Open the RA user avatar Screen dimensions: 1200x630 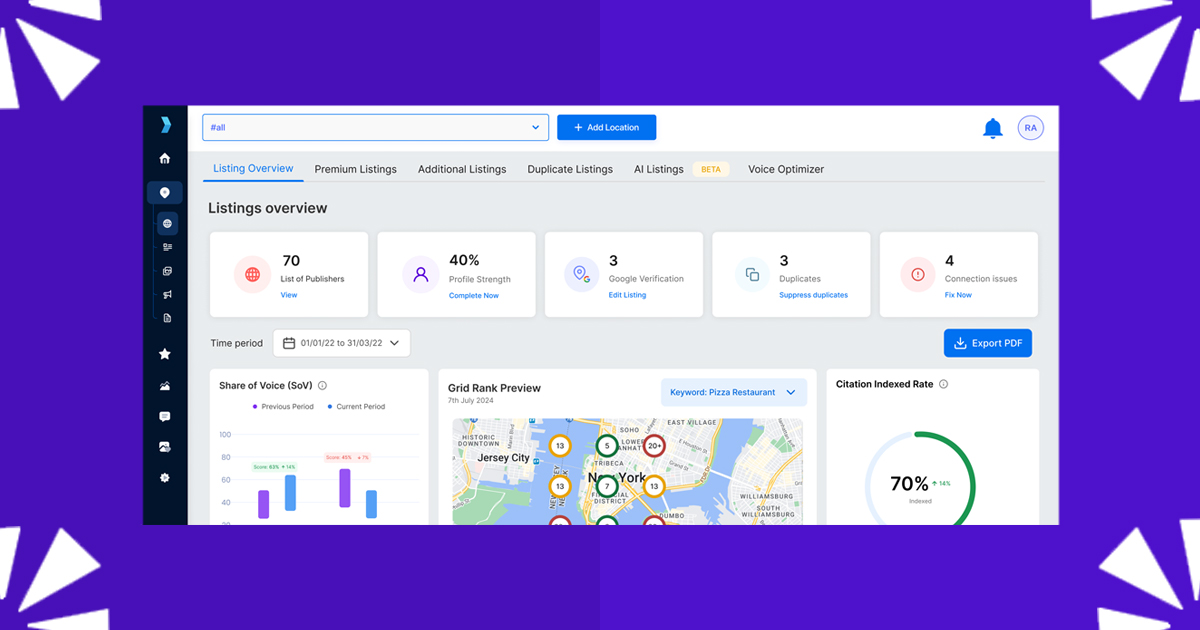[x=1030, y=128]
